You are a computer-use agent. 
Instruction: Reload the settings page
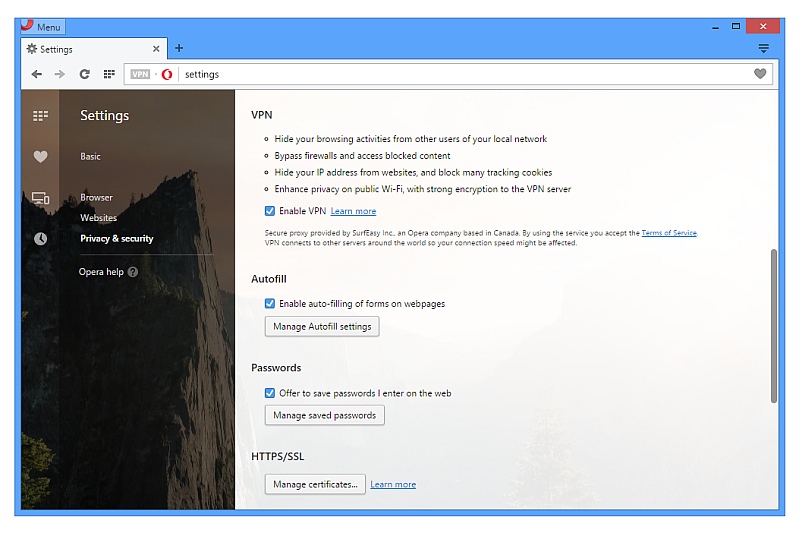point(84,74)
